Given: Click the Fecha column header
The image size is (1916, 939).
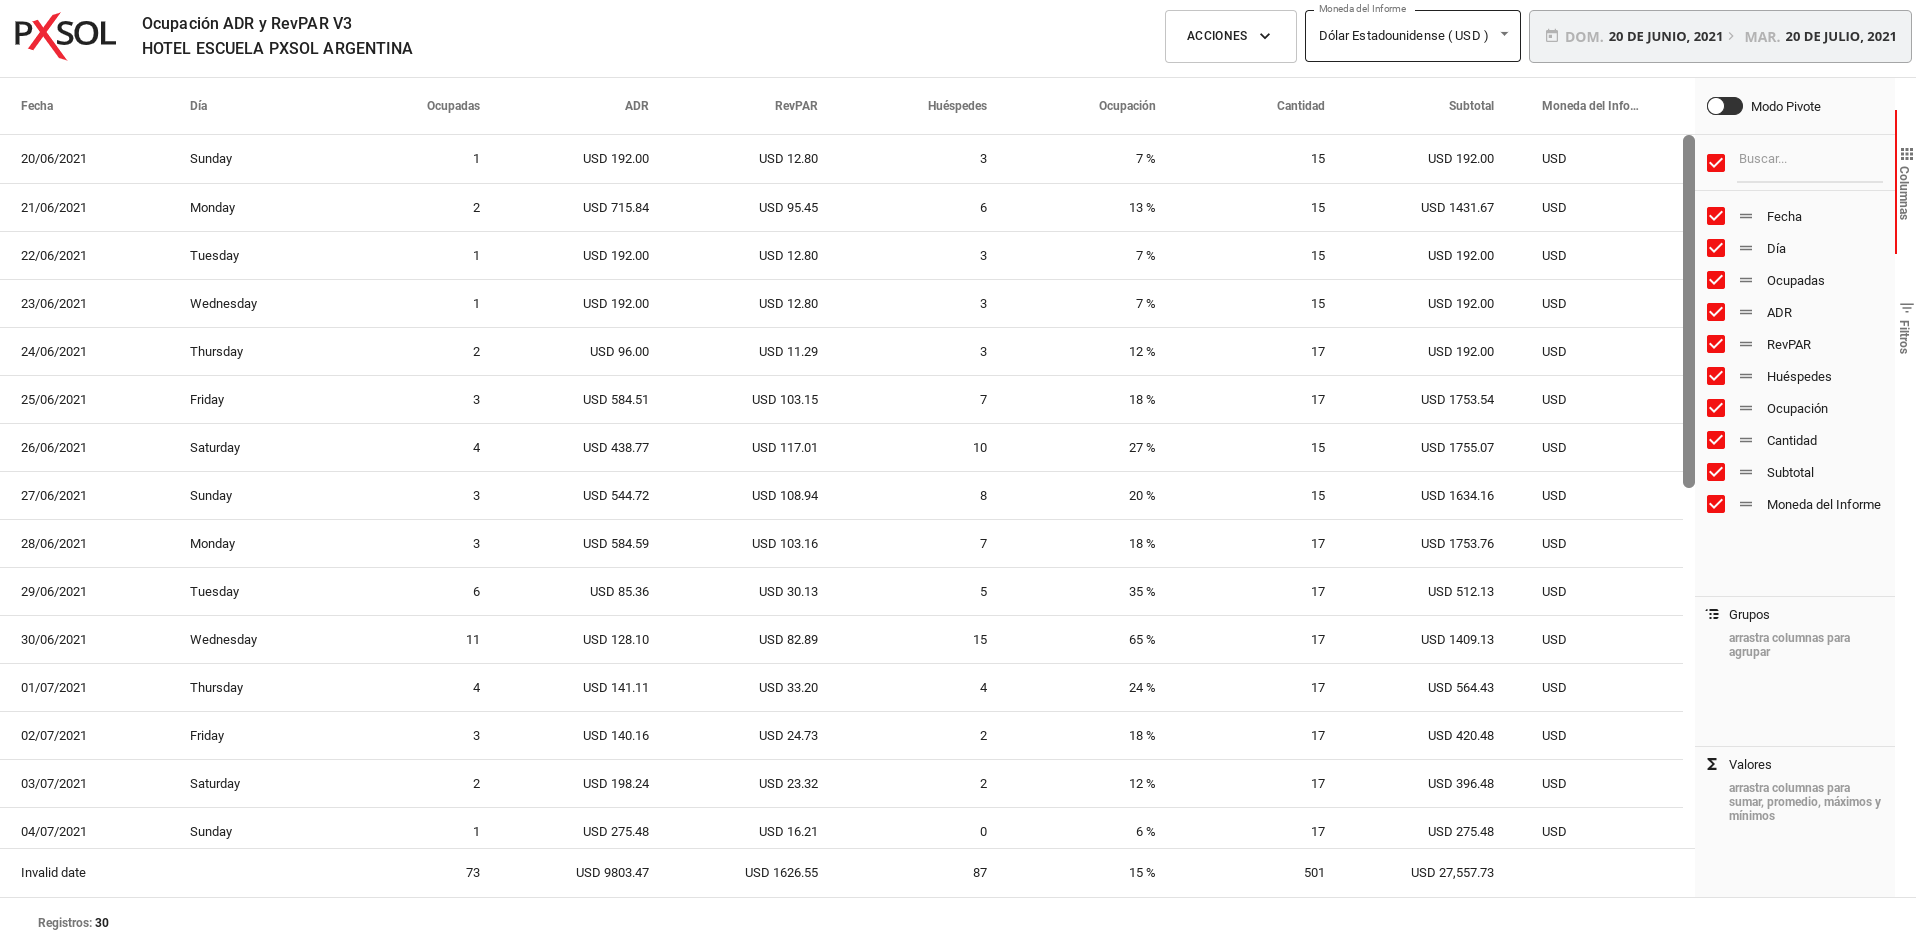Looking at the screenshot, I should click(x=37, y=106).
